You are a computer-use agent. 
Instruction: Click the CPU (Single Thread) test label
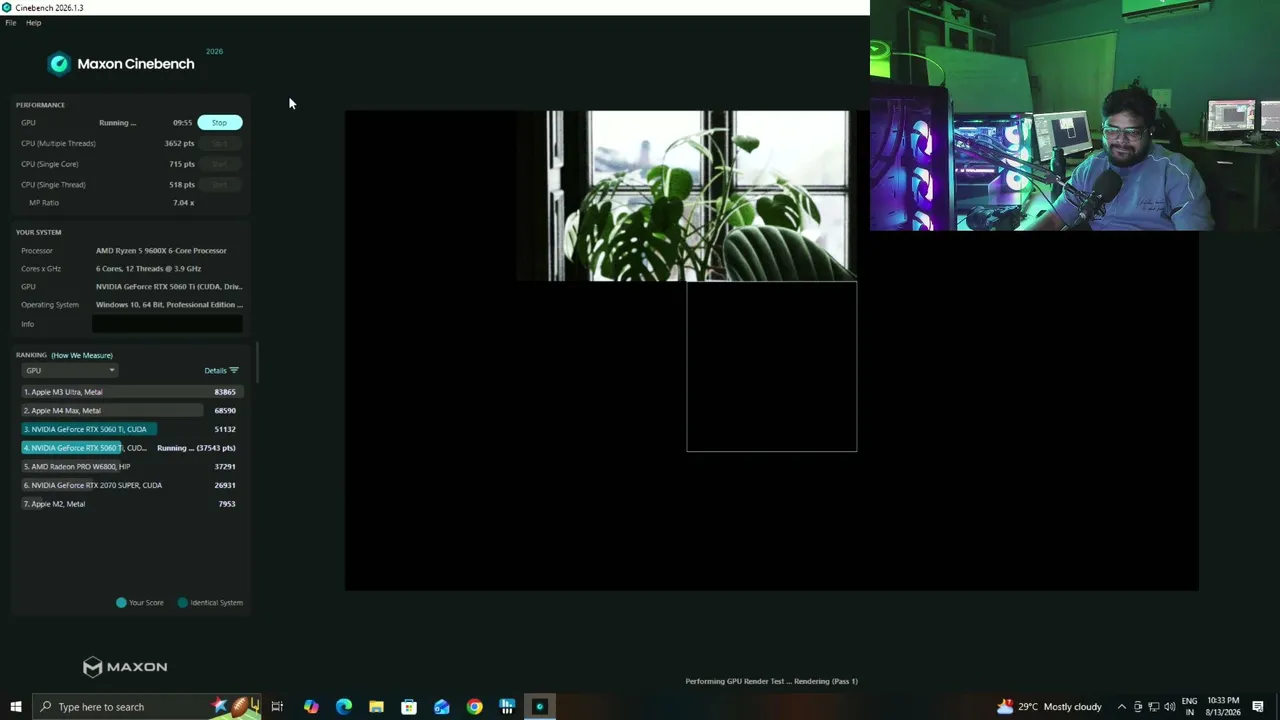53,184
